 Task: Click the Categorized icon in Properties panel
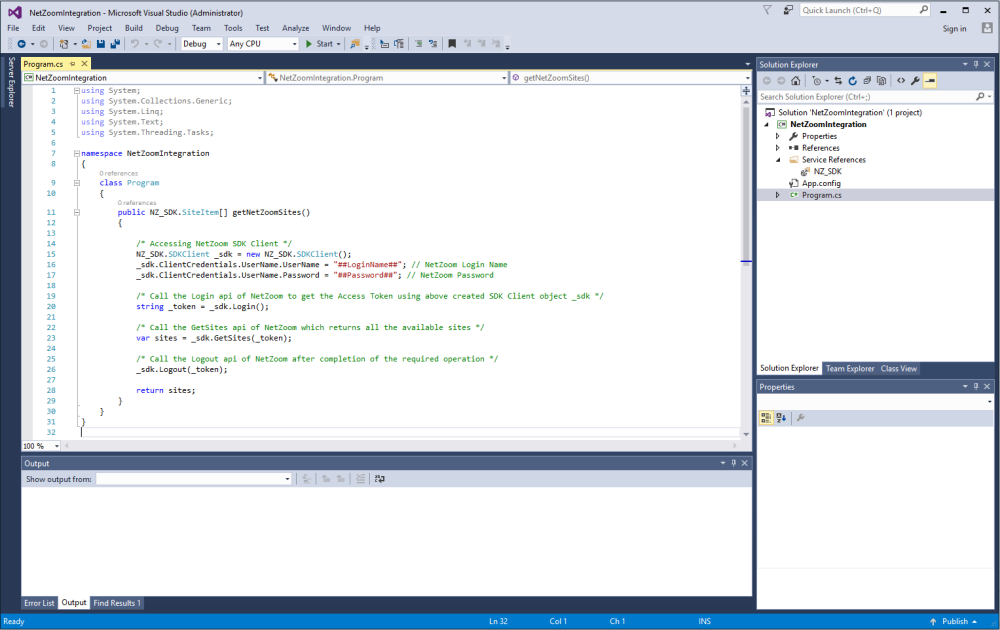[x=766, y=418]
